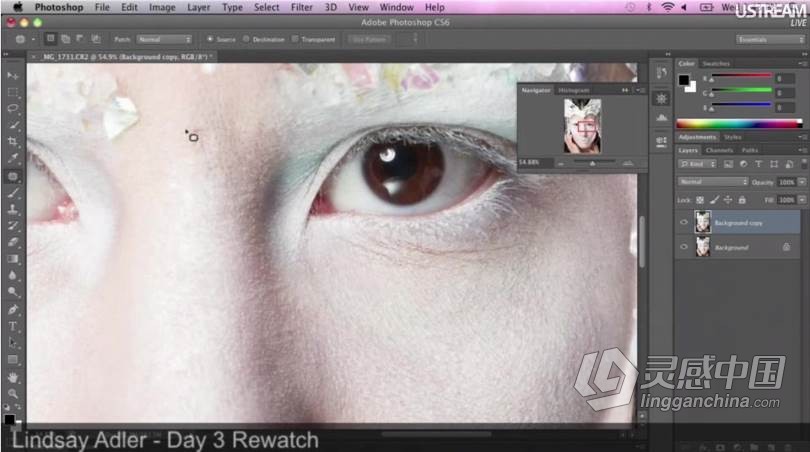Click the Lock image pixels brush icon
Viewport: 810px width, 452px height.
pos(714,199)
